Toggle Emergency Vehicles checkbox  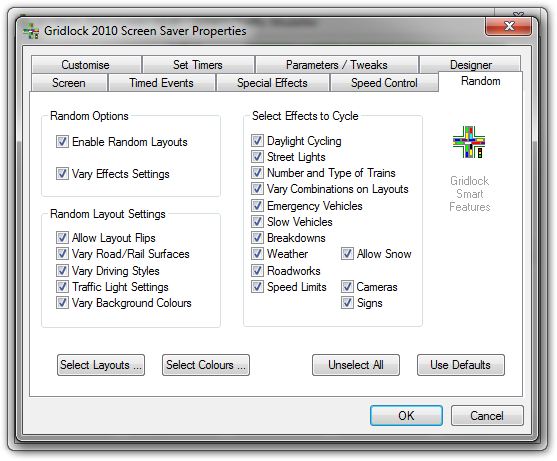coord(257,206)
